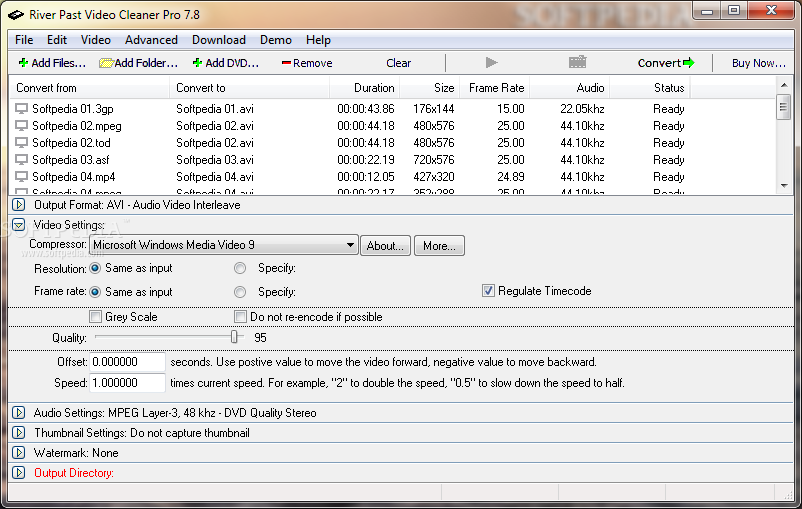Expand the Output Format section

coord(19,205)
